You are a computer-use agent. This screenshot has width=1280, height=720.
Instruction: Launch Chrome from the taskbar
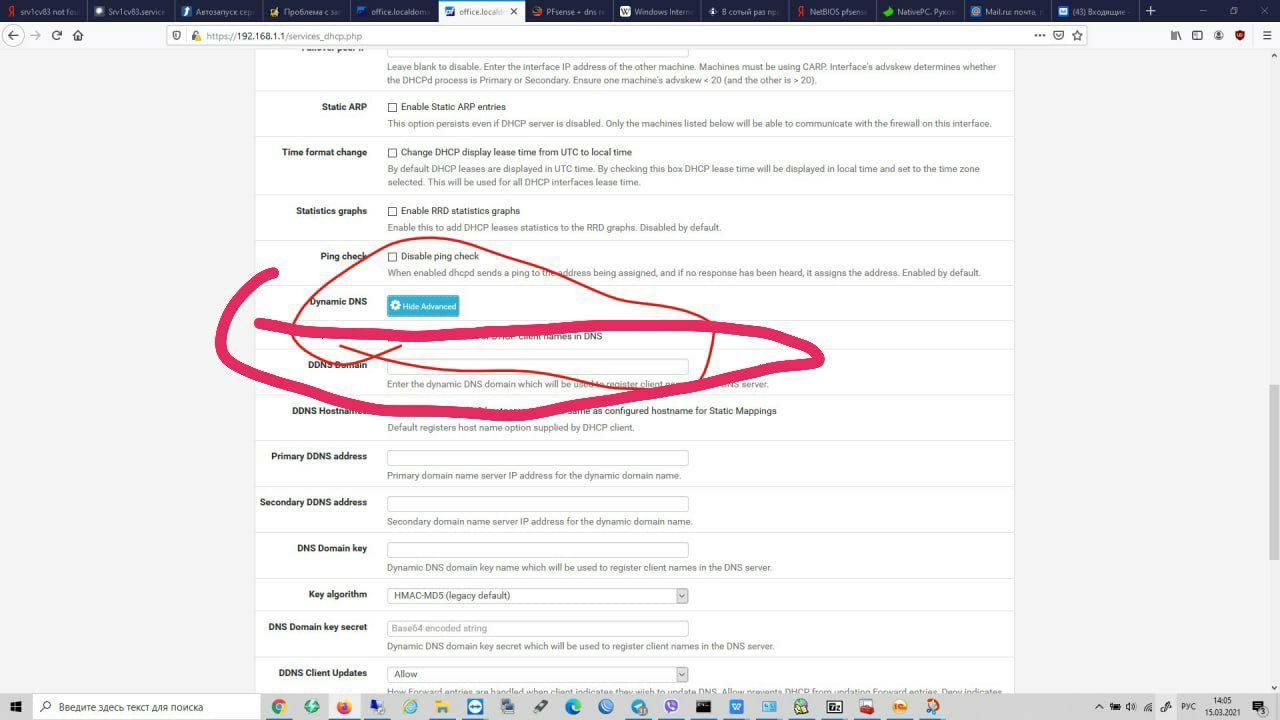(279, 706)
